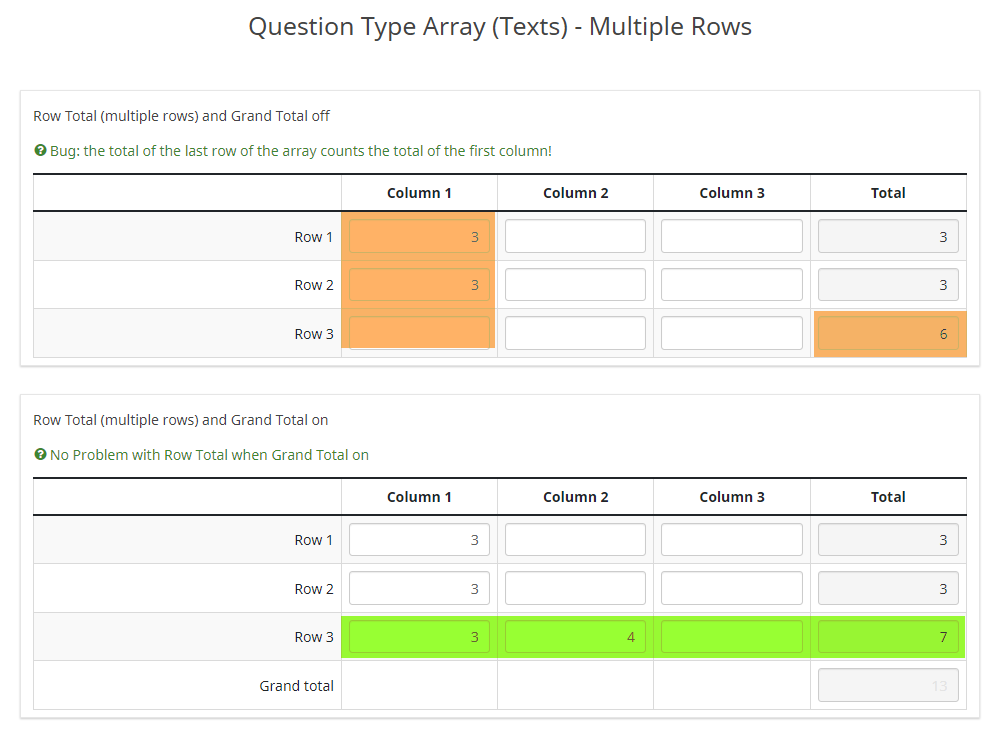The height and width of the screenshot is (742, 1004).
Task: Click Row 1 Column 2 field in Grand Total on table
Action: [575, 540]
